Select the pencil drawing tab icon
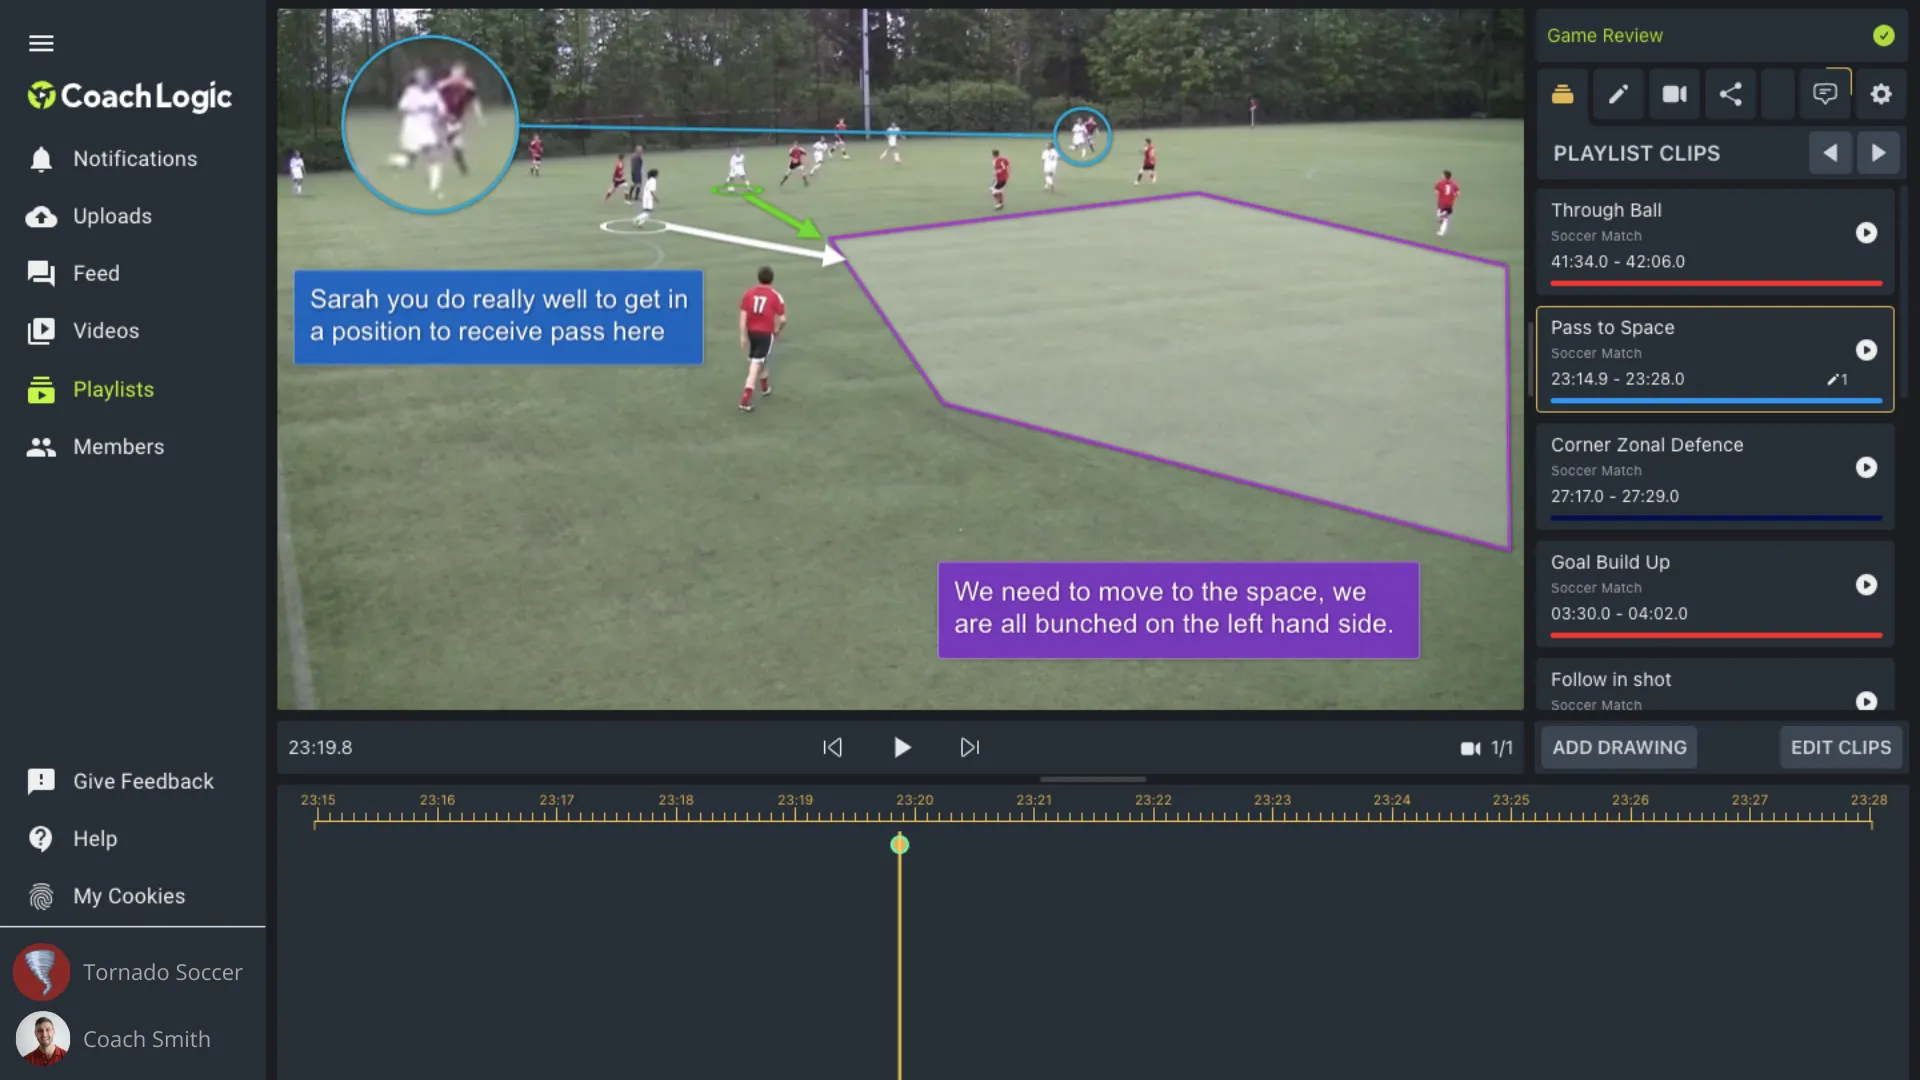The width and height of the screenshot is (1920, 1080). [x=1618, y=94]
